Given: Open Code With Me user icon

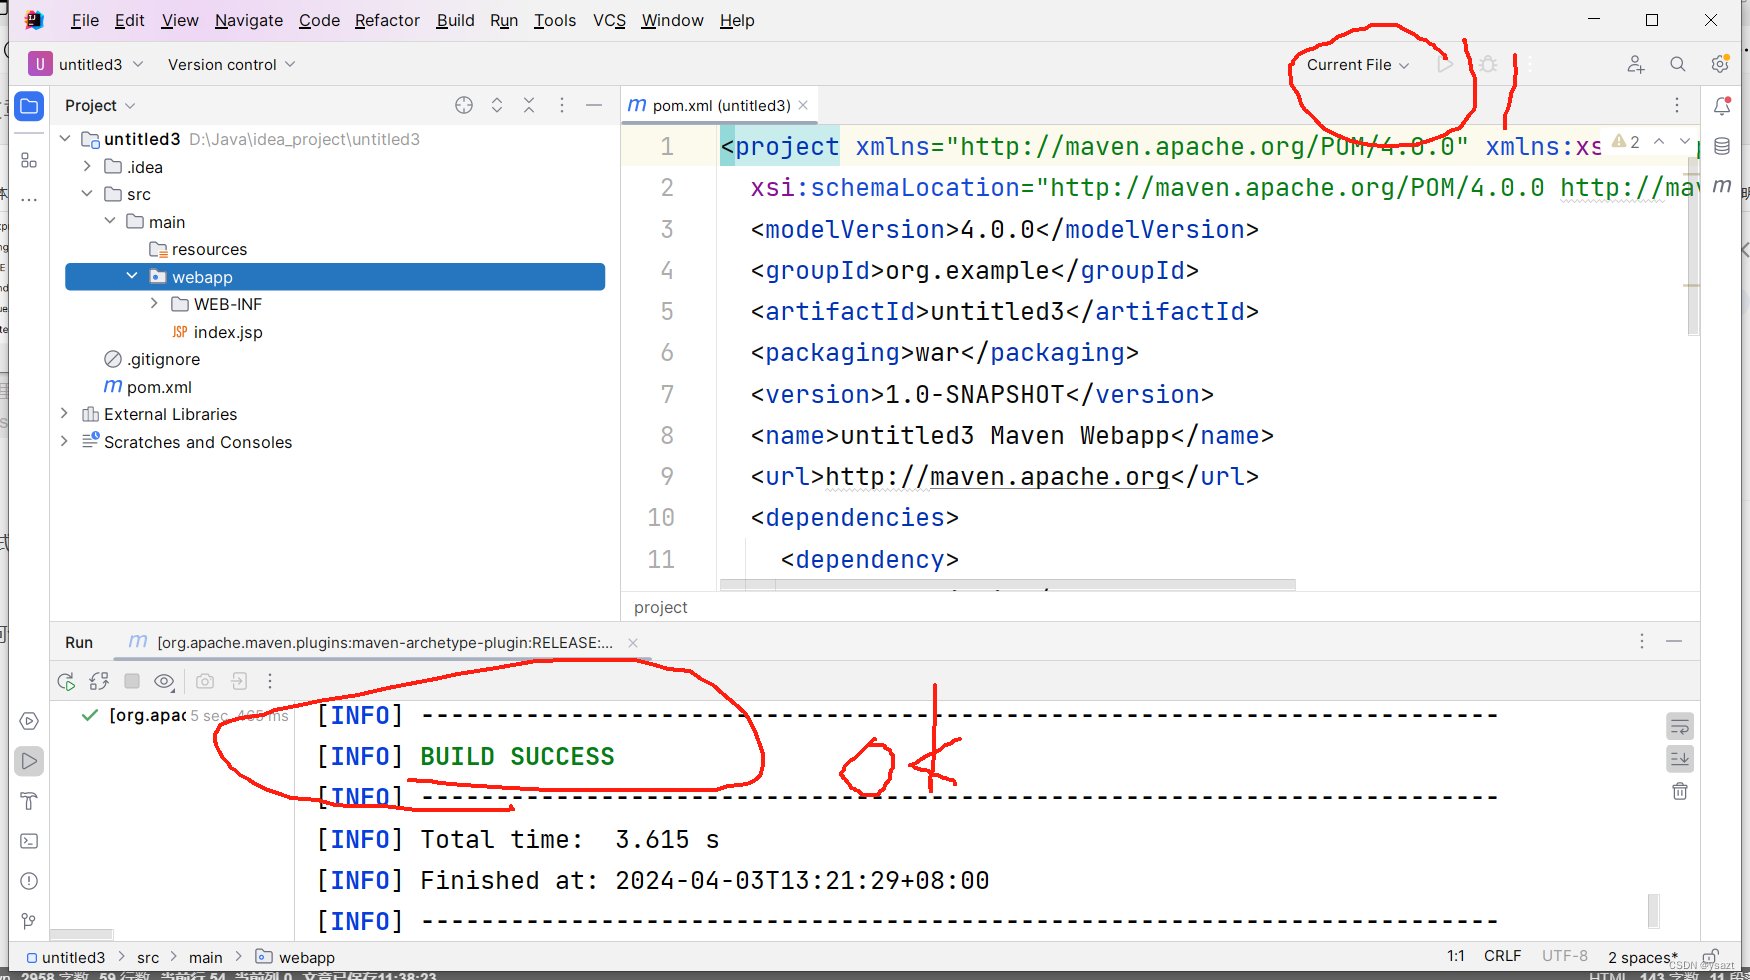Looking at the screenshot, I should 1636,64.
